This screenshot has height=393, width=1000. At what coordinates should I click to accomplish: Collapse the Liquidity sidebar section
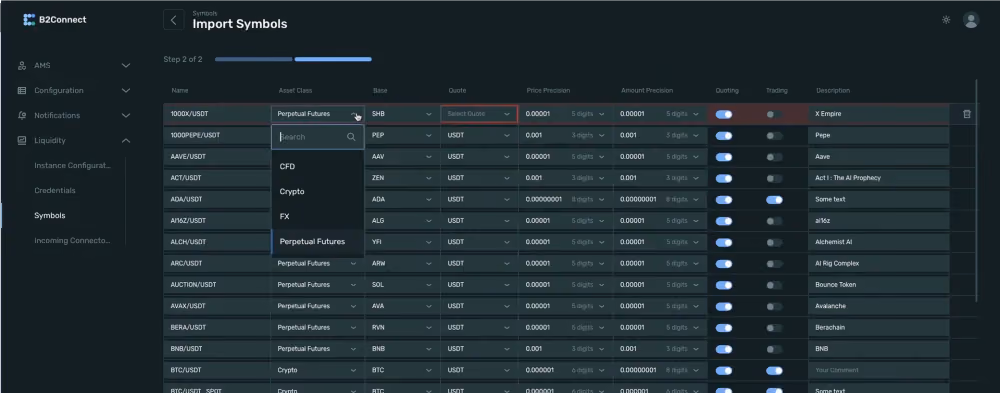[126, 140]
